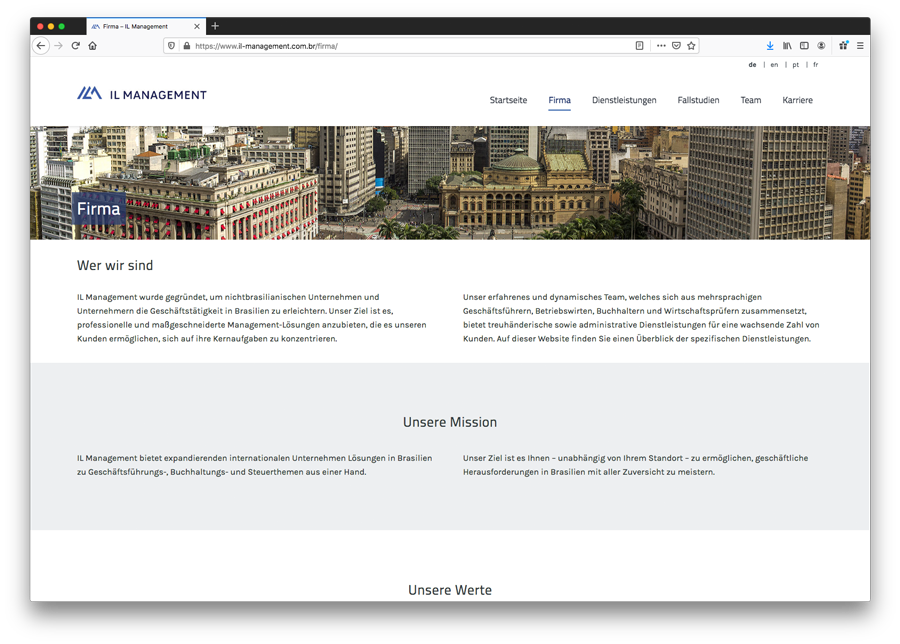Click the Unsere Werte heading
This screenshot has width=900, height=644.
pyautogui.click(x=450, y=590)
